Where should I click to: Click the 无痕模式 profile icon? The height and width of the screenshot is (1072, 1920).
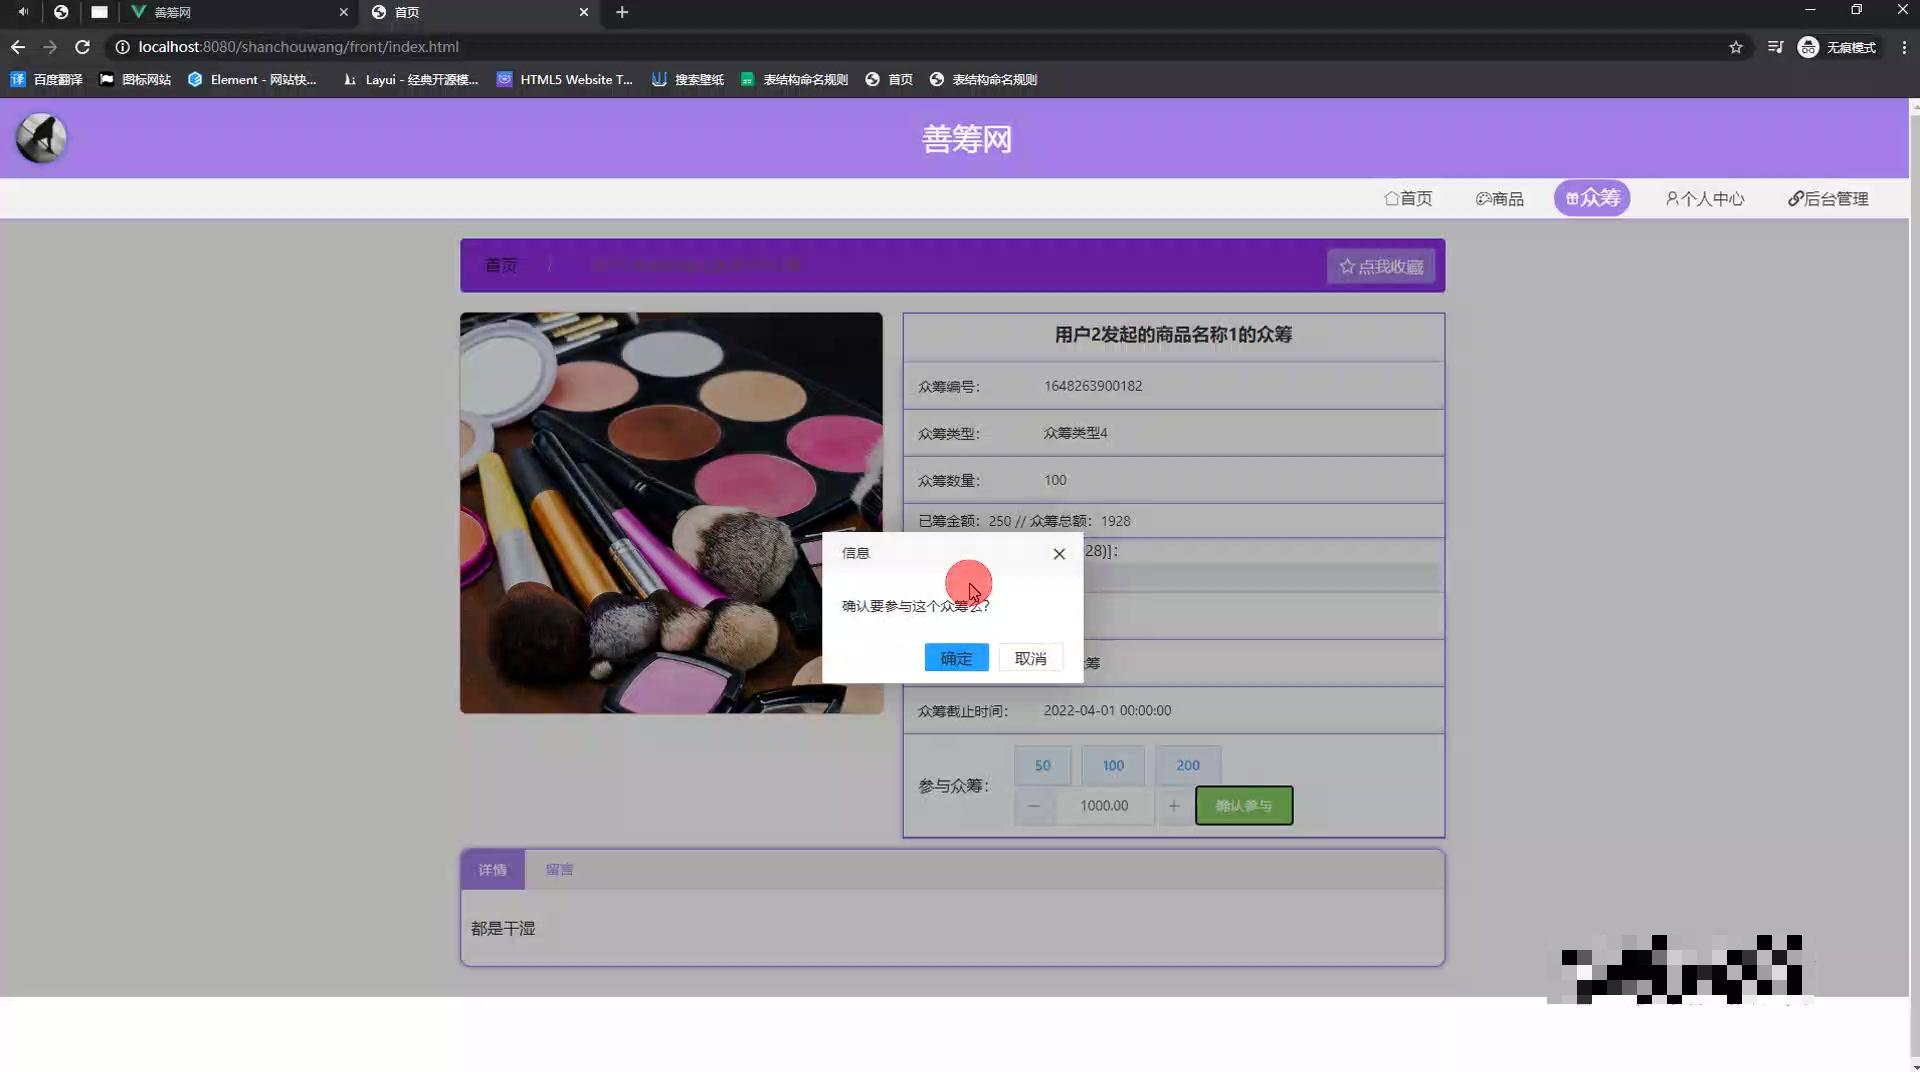tap(1808, 47)
